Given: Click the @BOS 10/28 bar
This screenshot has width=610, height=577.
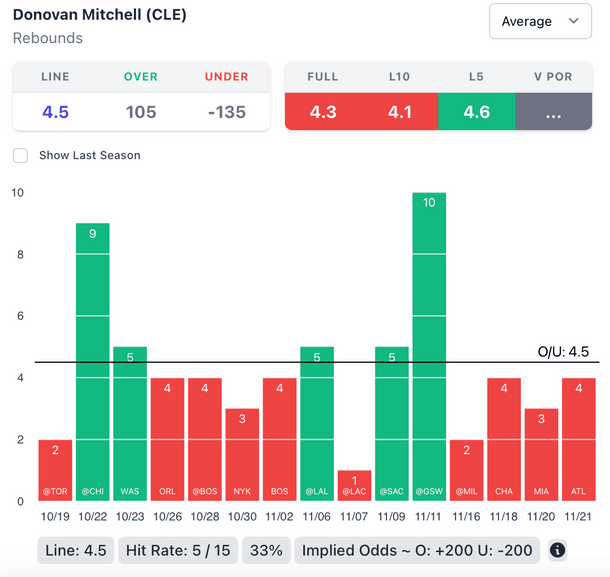Looking at the screenshot, I should [205, 439].
